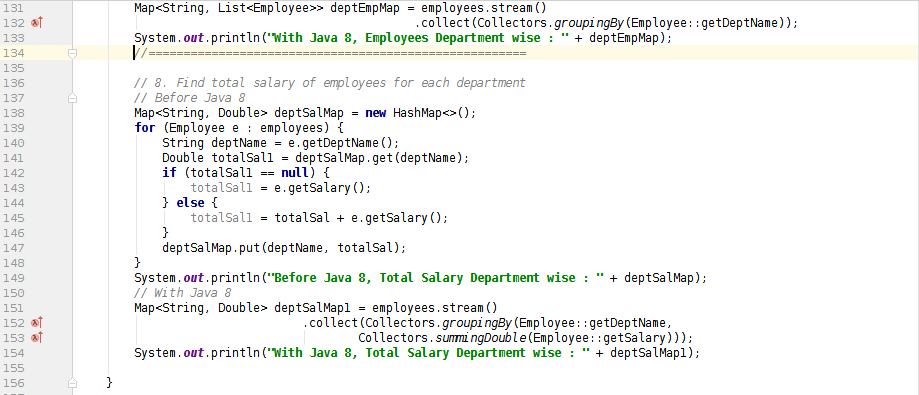Click the gutter marker icon on line 152
Viewport: 919px width, 395px height.
tap(37, 323)
